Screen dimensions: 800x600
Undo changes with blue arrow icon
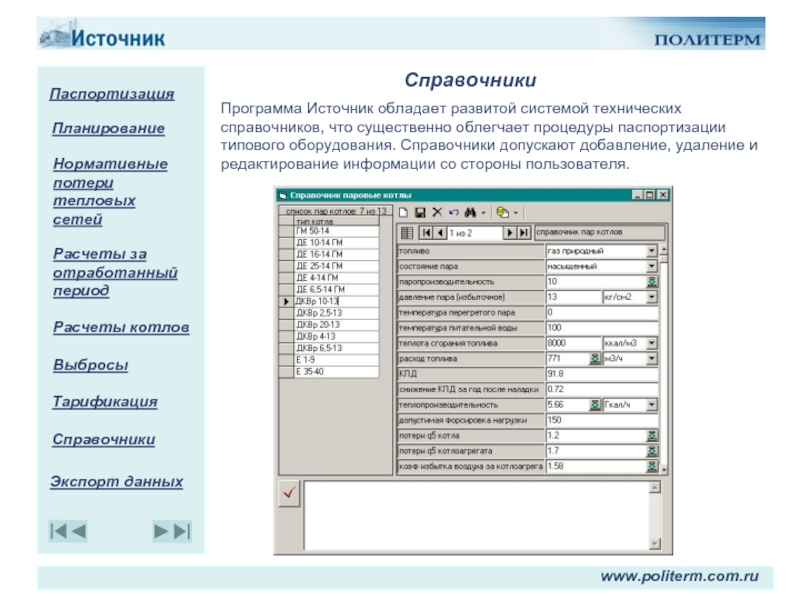tap(454, 212)
